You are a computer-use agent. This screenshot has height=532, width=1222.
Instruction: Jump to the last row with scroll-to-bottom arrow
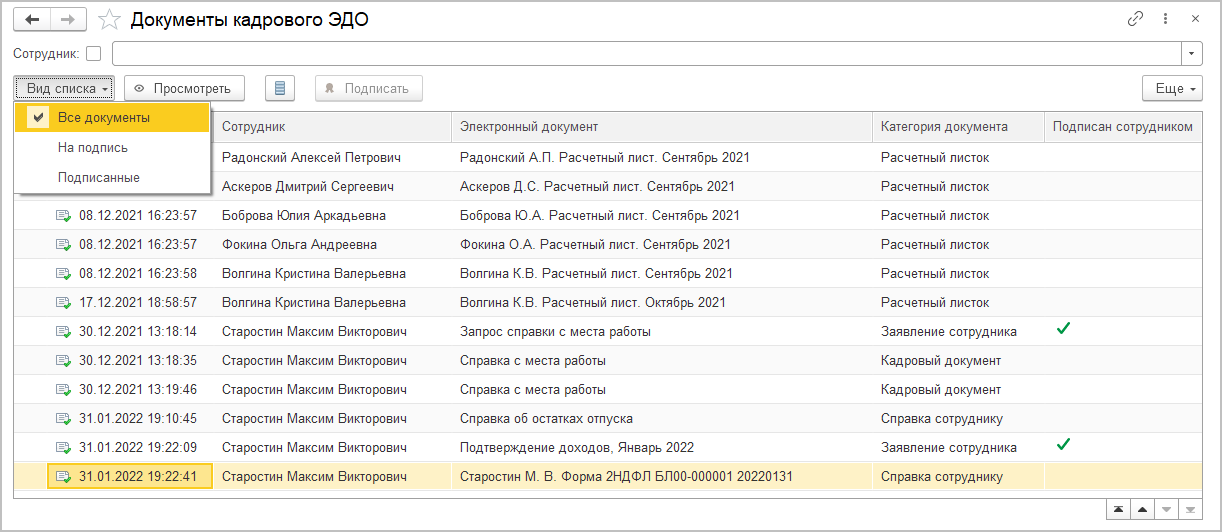(x=1190, y=511)
